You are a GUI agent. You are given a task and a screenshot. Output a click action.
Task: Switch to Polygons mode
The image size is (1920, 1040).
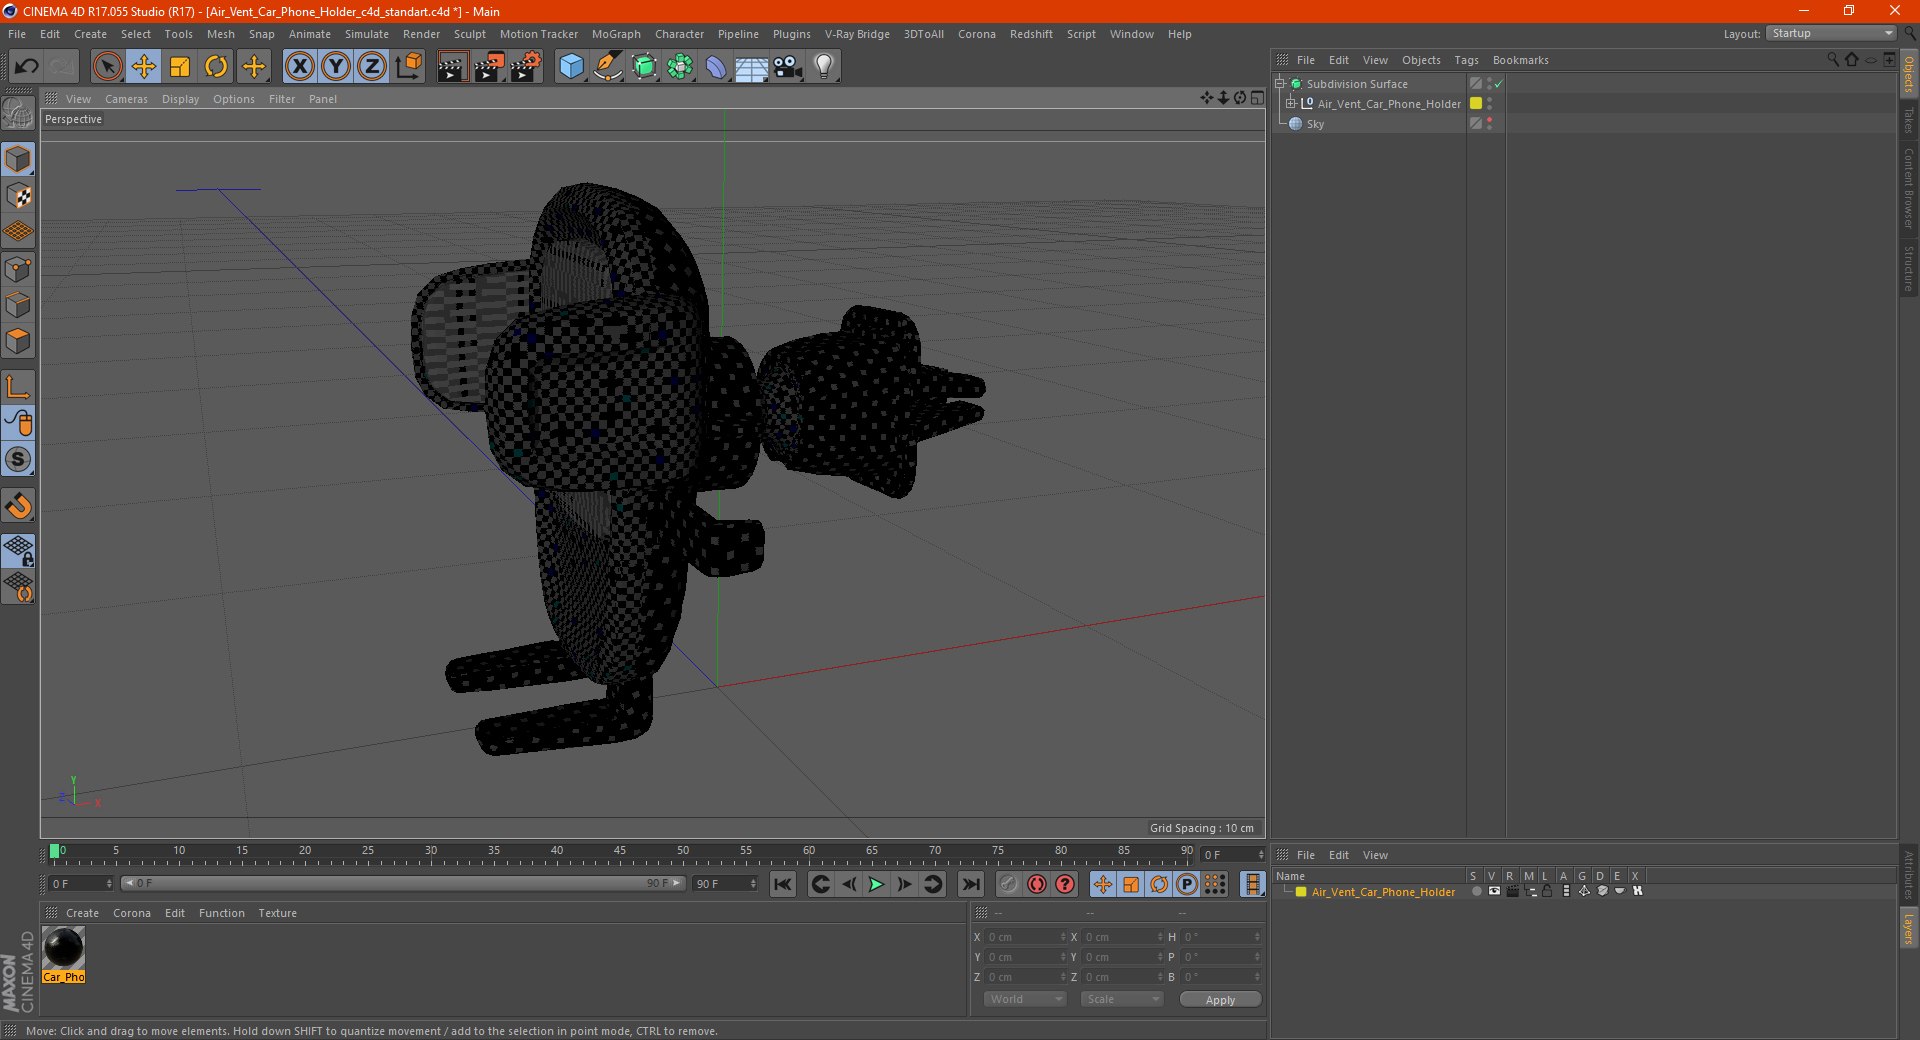tap(18, 341)
